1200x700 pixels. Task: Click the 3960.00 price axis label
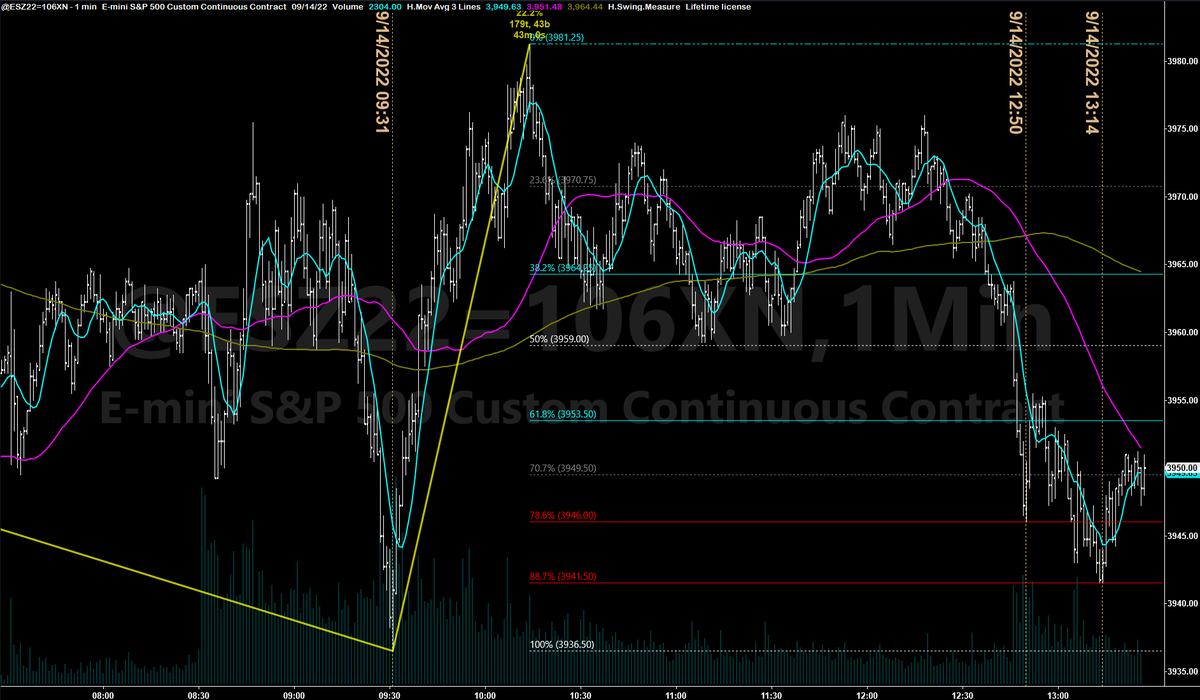coord(1182,332)
